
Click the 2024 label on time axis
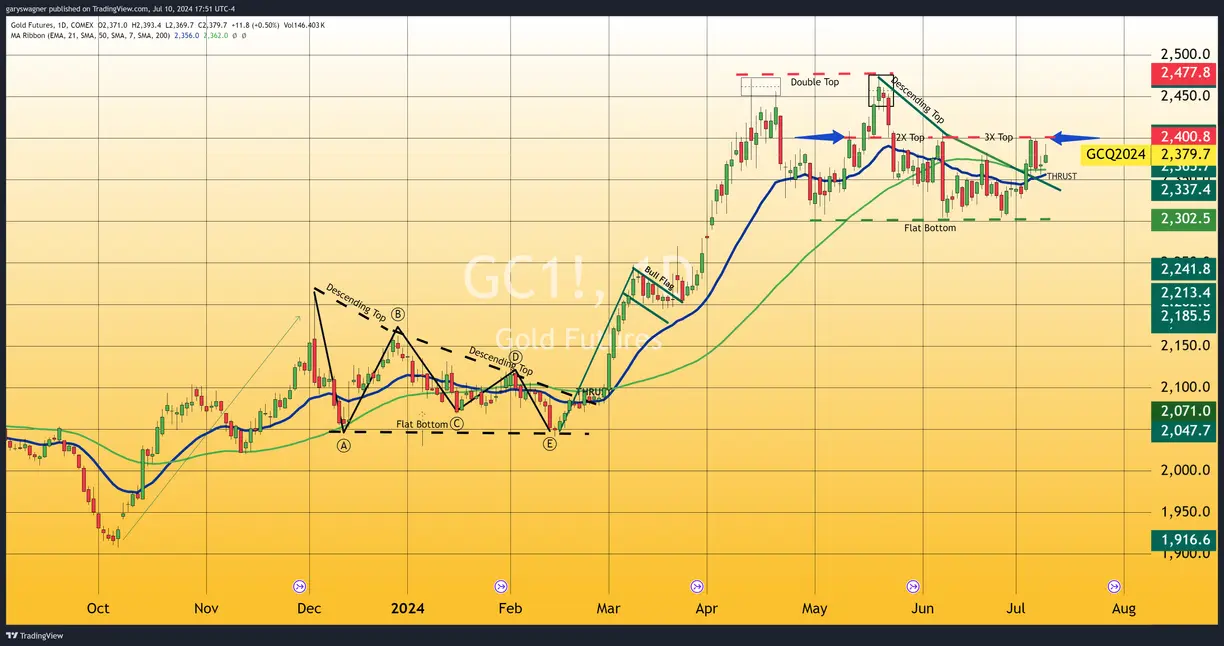pos(408,608)
